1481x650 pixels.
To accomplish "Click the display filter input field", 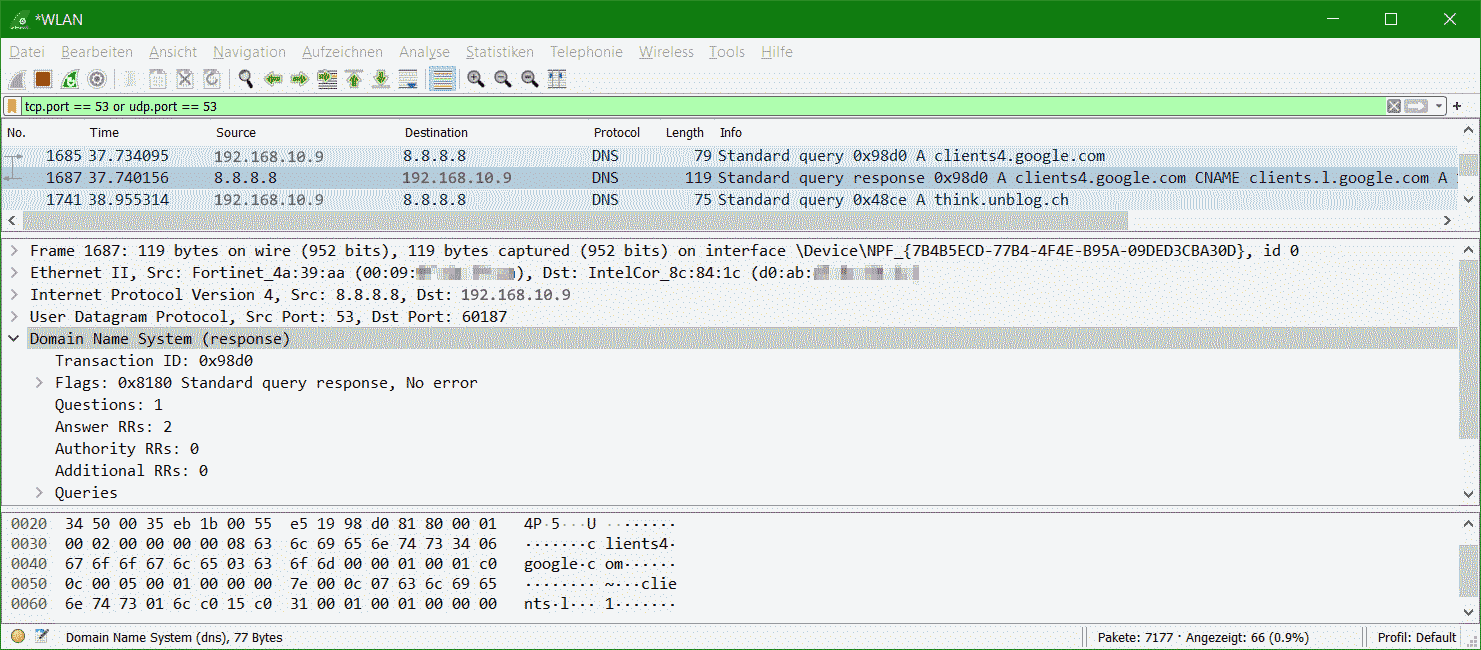I will (x=700, y=106).
